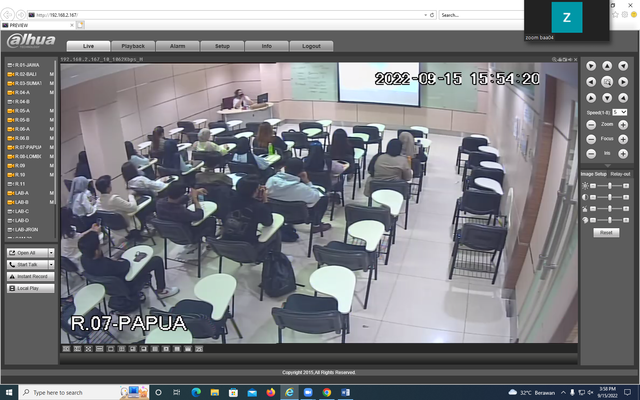
Task: Expand the Open All dropdown arrow
Action: point(51,253)
